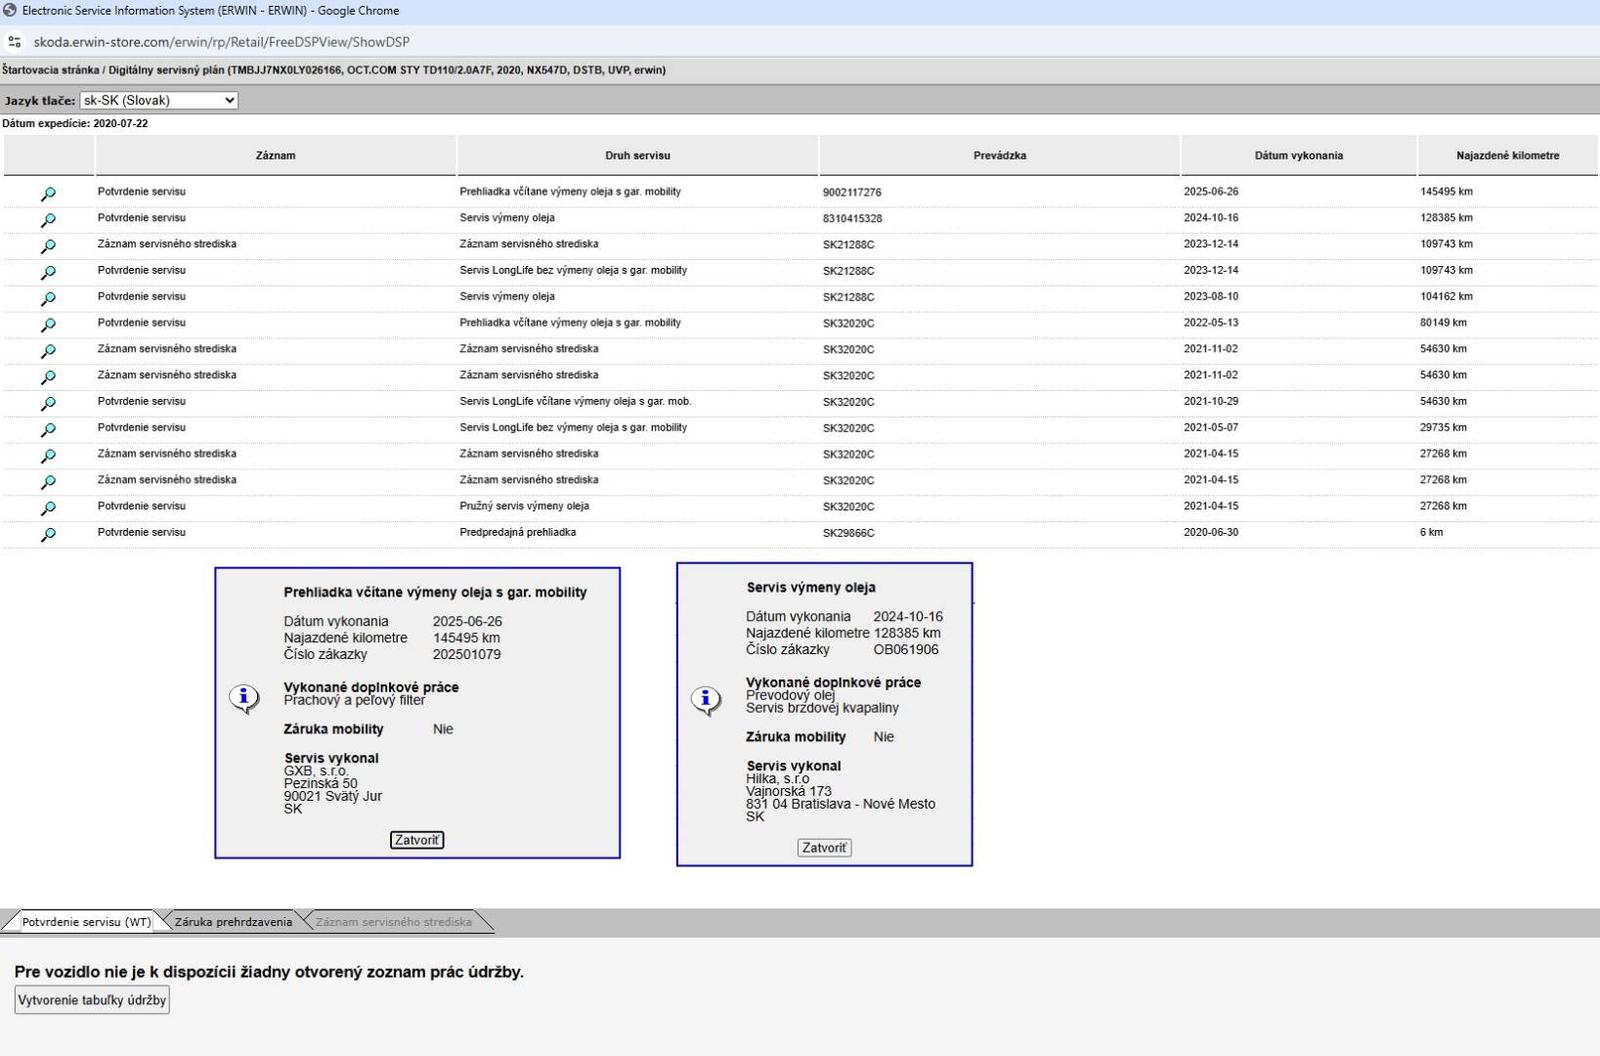Click the Štartovacia stránka breadcrumb link

point(50,70)
